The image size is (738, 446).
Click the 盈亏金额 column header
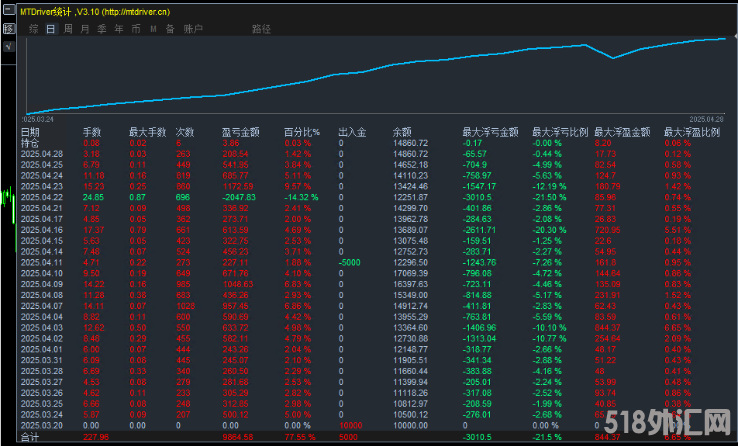coord(240,132)
